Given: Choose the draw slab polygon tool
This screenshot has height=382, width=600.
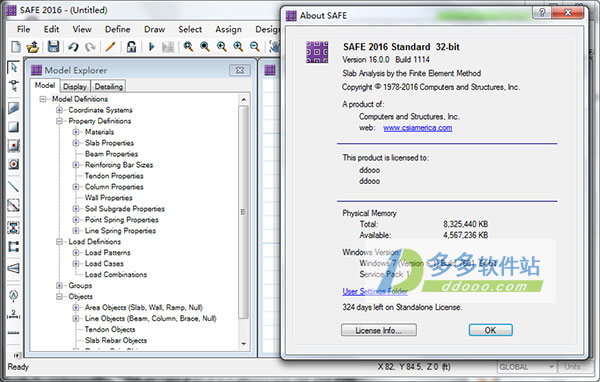Looking at the screenshot, I should click(x=14, y=108).
